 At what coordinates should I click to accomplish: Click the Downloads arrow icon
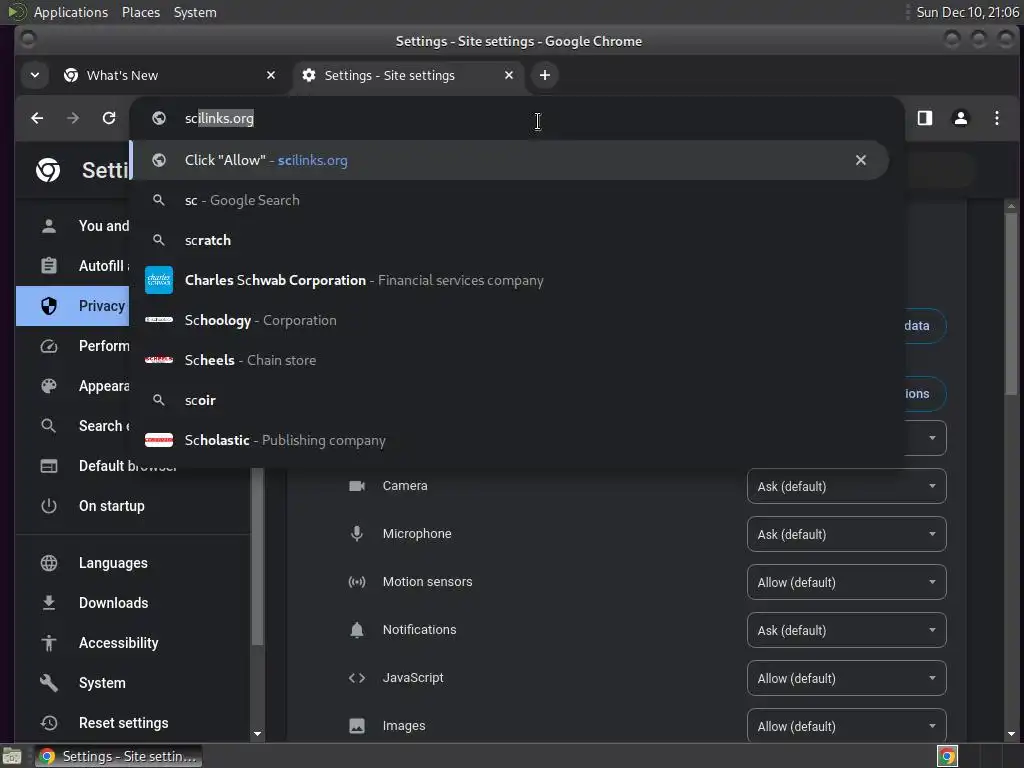click(49, 603)
